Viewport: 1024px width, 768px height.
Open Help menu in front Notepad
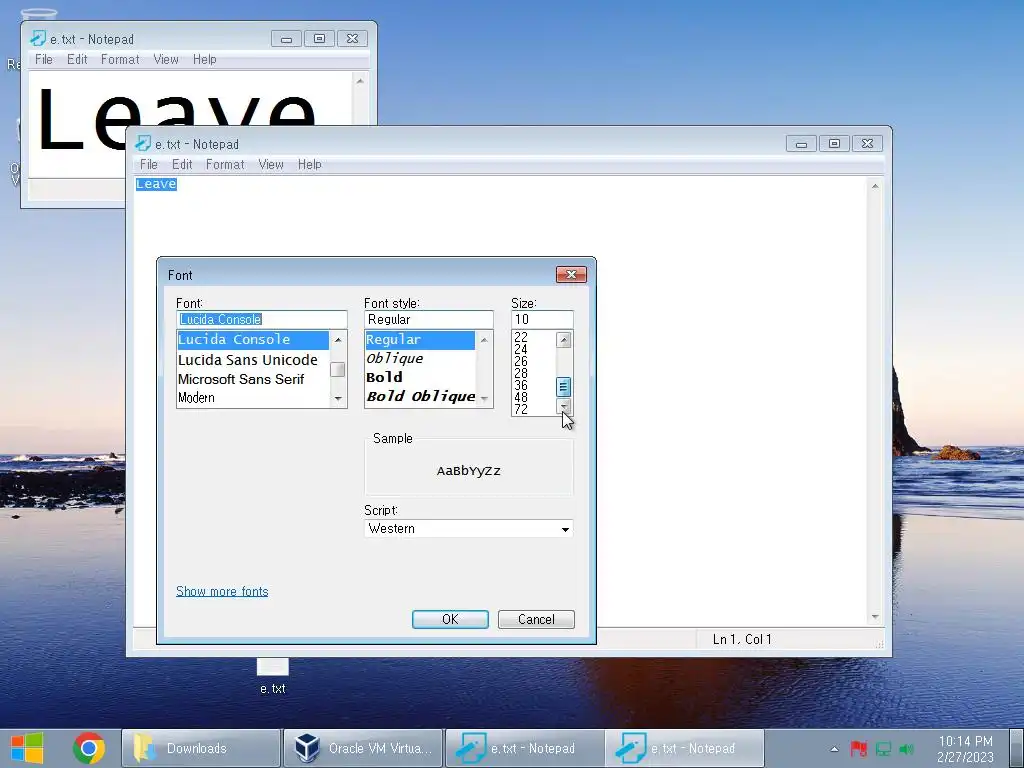pos(310,165)
